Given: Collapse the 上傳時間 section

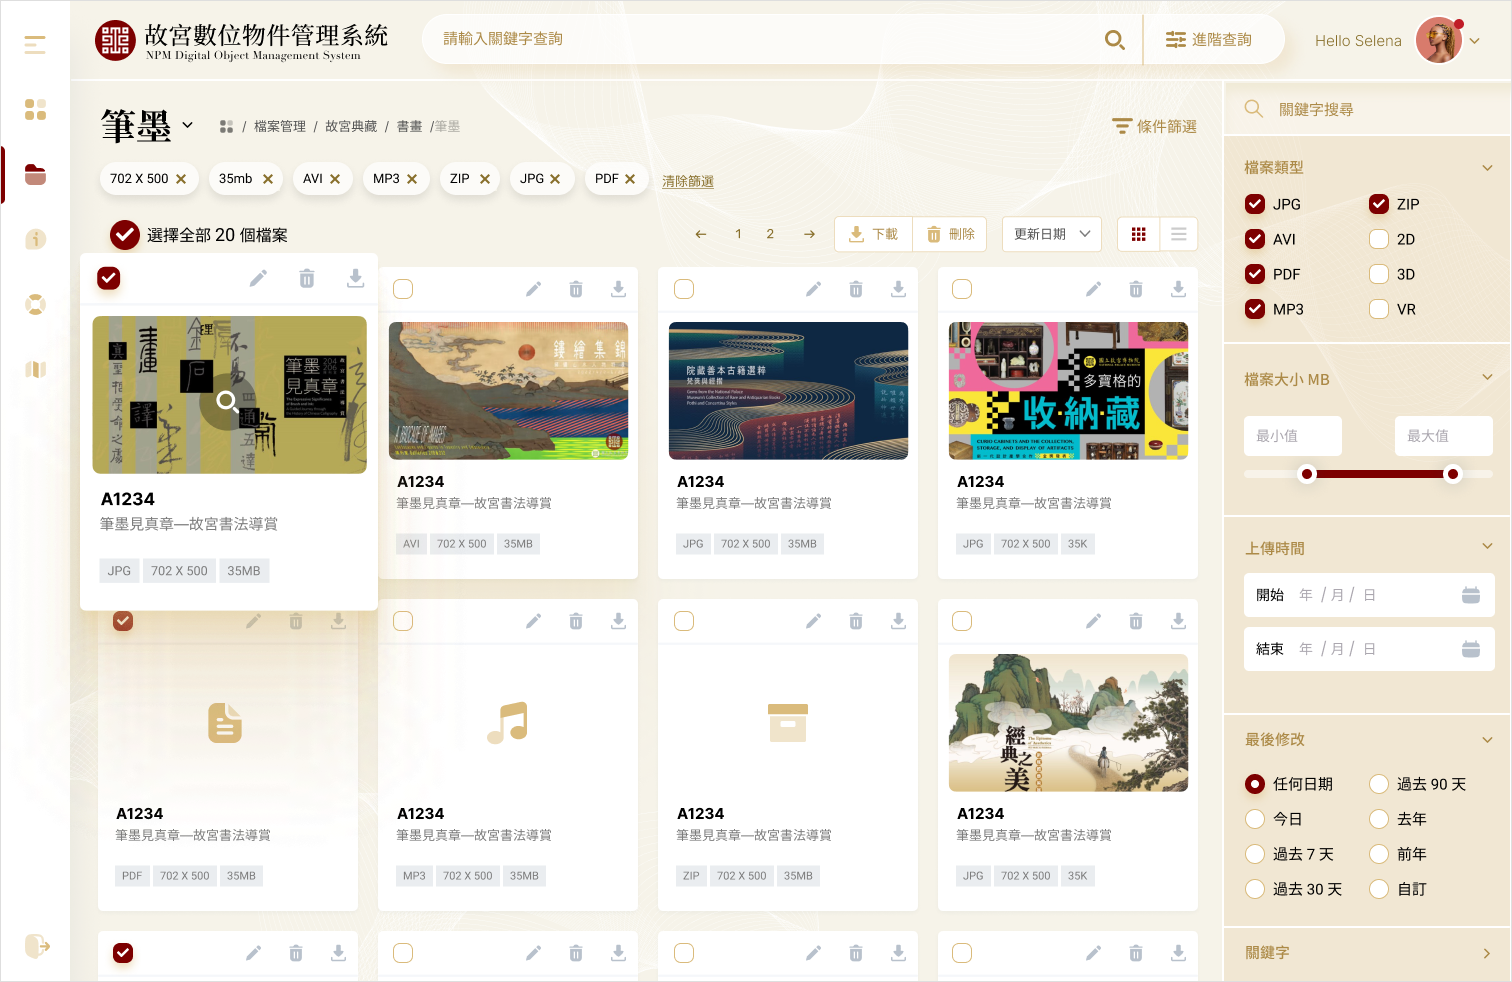Looking at the screenshot, I should click(x=1487, y=546).
